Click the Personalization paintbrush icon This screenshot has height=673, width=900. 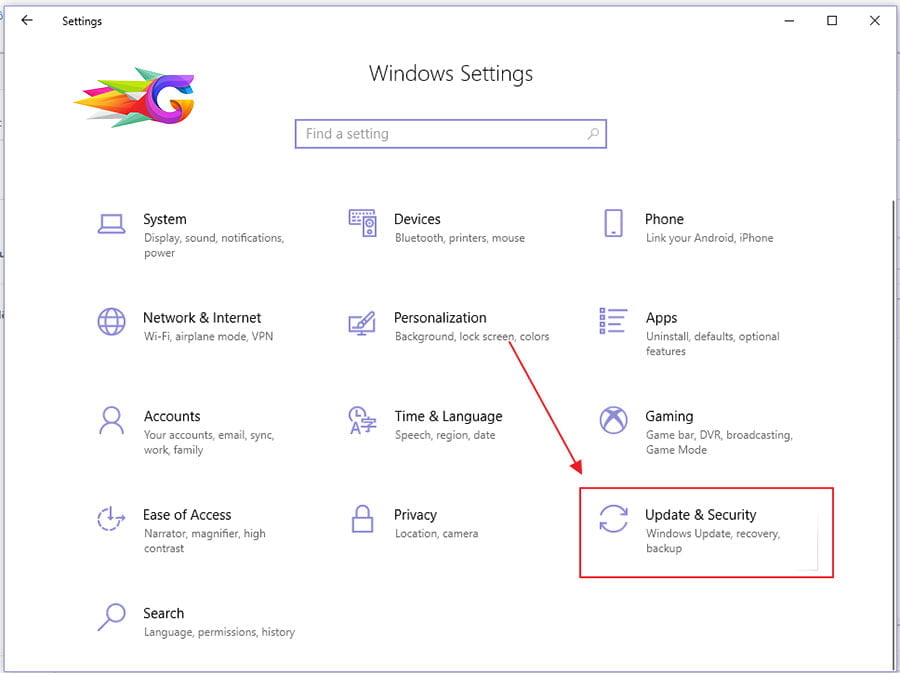pos(362,324)
